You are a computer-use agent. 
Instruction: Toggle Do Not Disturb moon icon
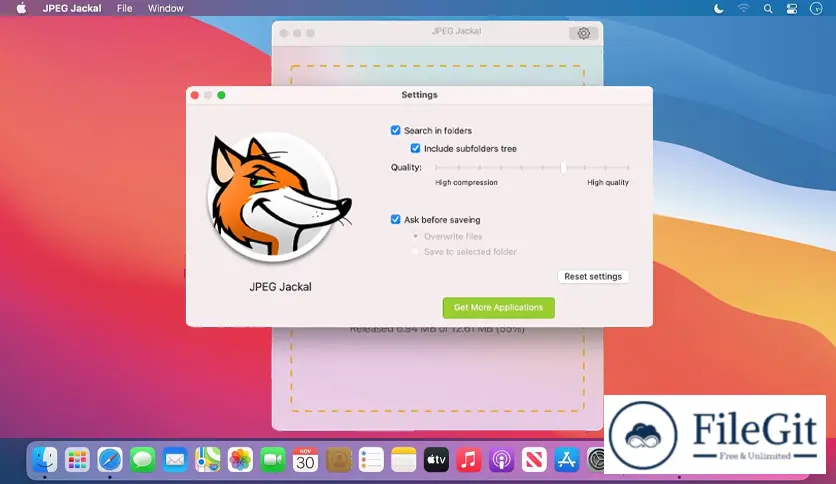coord(719,8)
